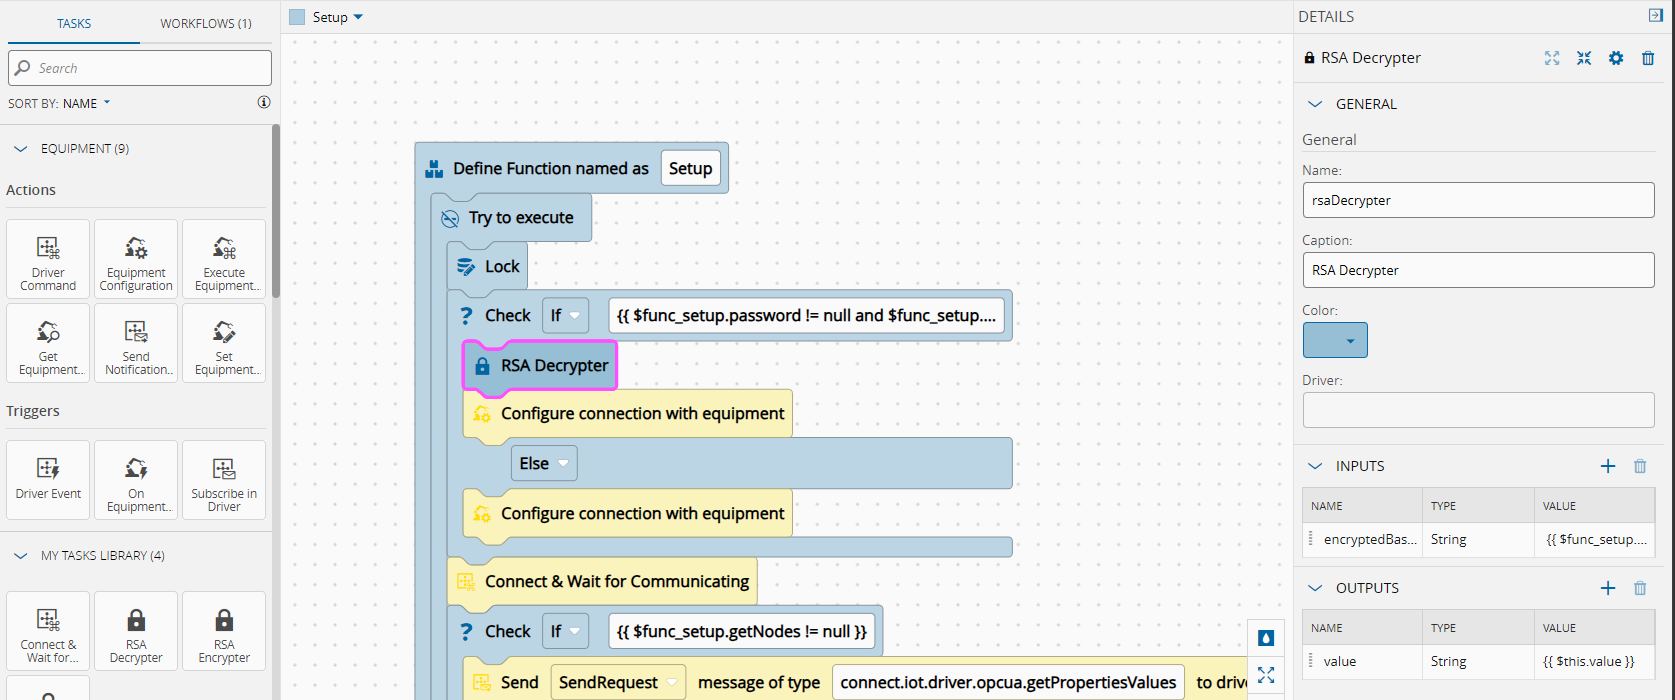Collapse the Outputs section
Image resolution: width=1675 pixels, height=700 pixels.
pyautogui.click(x=1316, y=588)
